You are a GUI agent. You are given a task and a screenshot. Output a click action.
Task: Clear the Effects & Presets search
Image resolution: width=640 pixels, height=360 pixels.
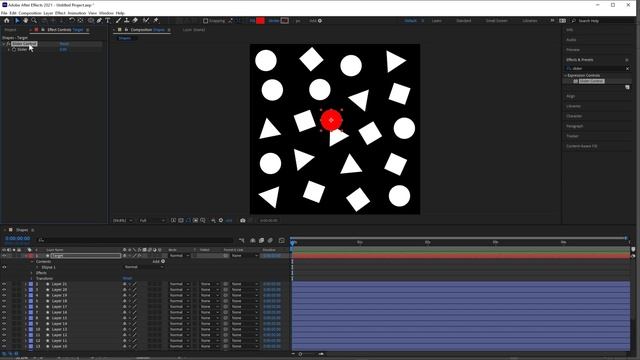click(627, 69)
